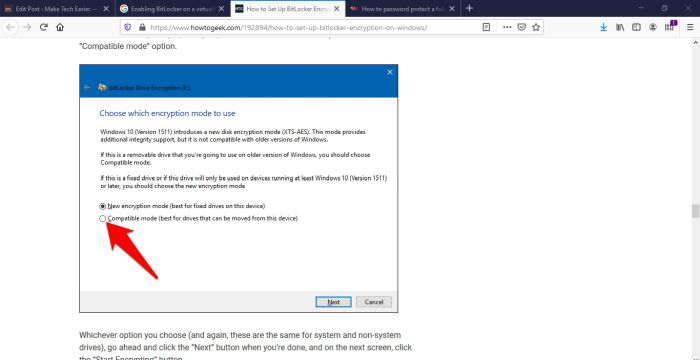Image resolution: width=700 pixels, height=360 pixels.
Task: Click Next button in BitLocker dialog
Action: [333, 302]
